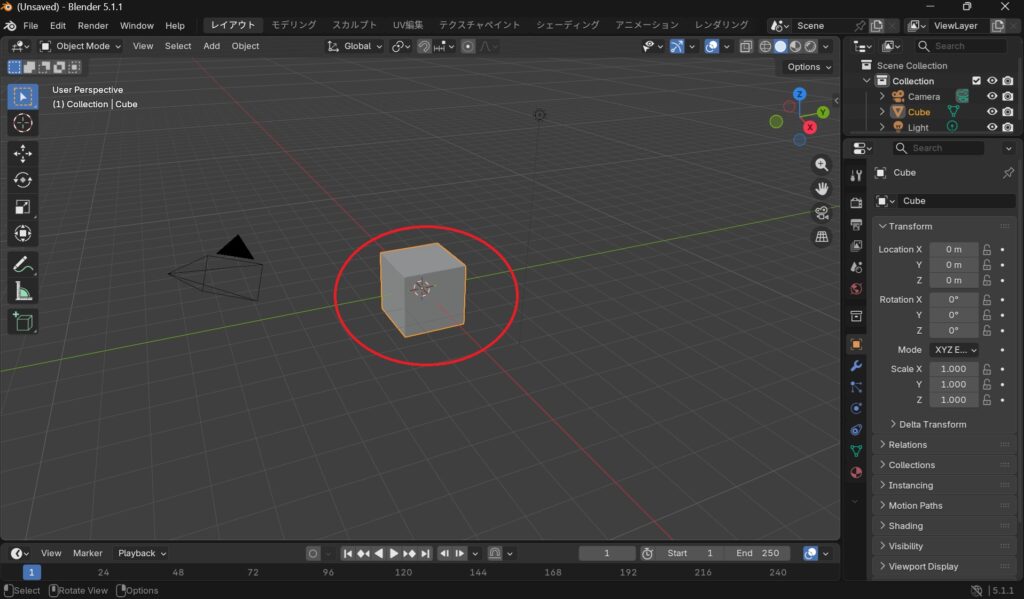The image size is (1024, 599).
Task: Open the Object Mode dropdown
Action: [x=81, y=46]
